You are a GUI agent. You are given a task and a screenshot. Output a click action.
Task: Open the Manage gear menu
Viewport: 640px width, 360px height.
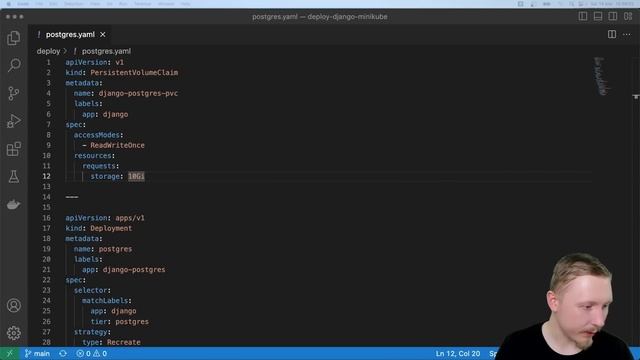tap(13, 333)
